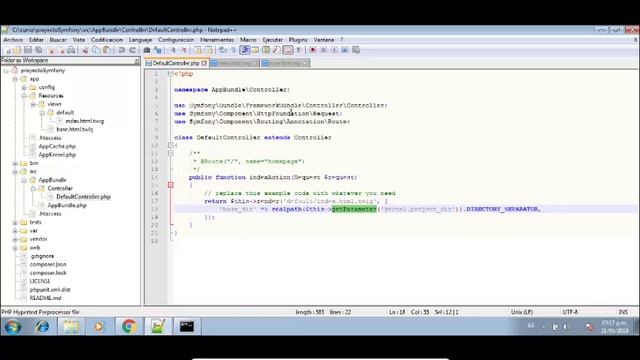This screenshot has width=640, height=360.
Task: Collapse the Resources folder node
Action: pos(24,96)
